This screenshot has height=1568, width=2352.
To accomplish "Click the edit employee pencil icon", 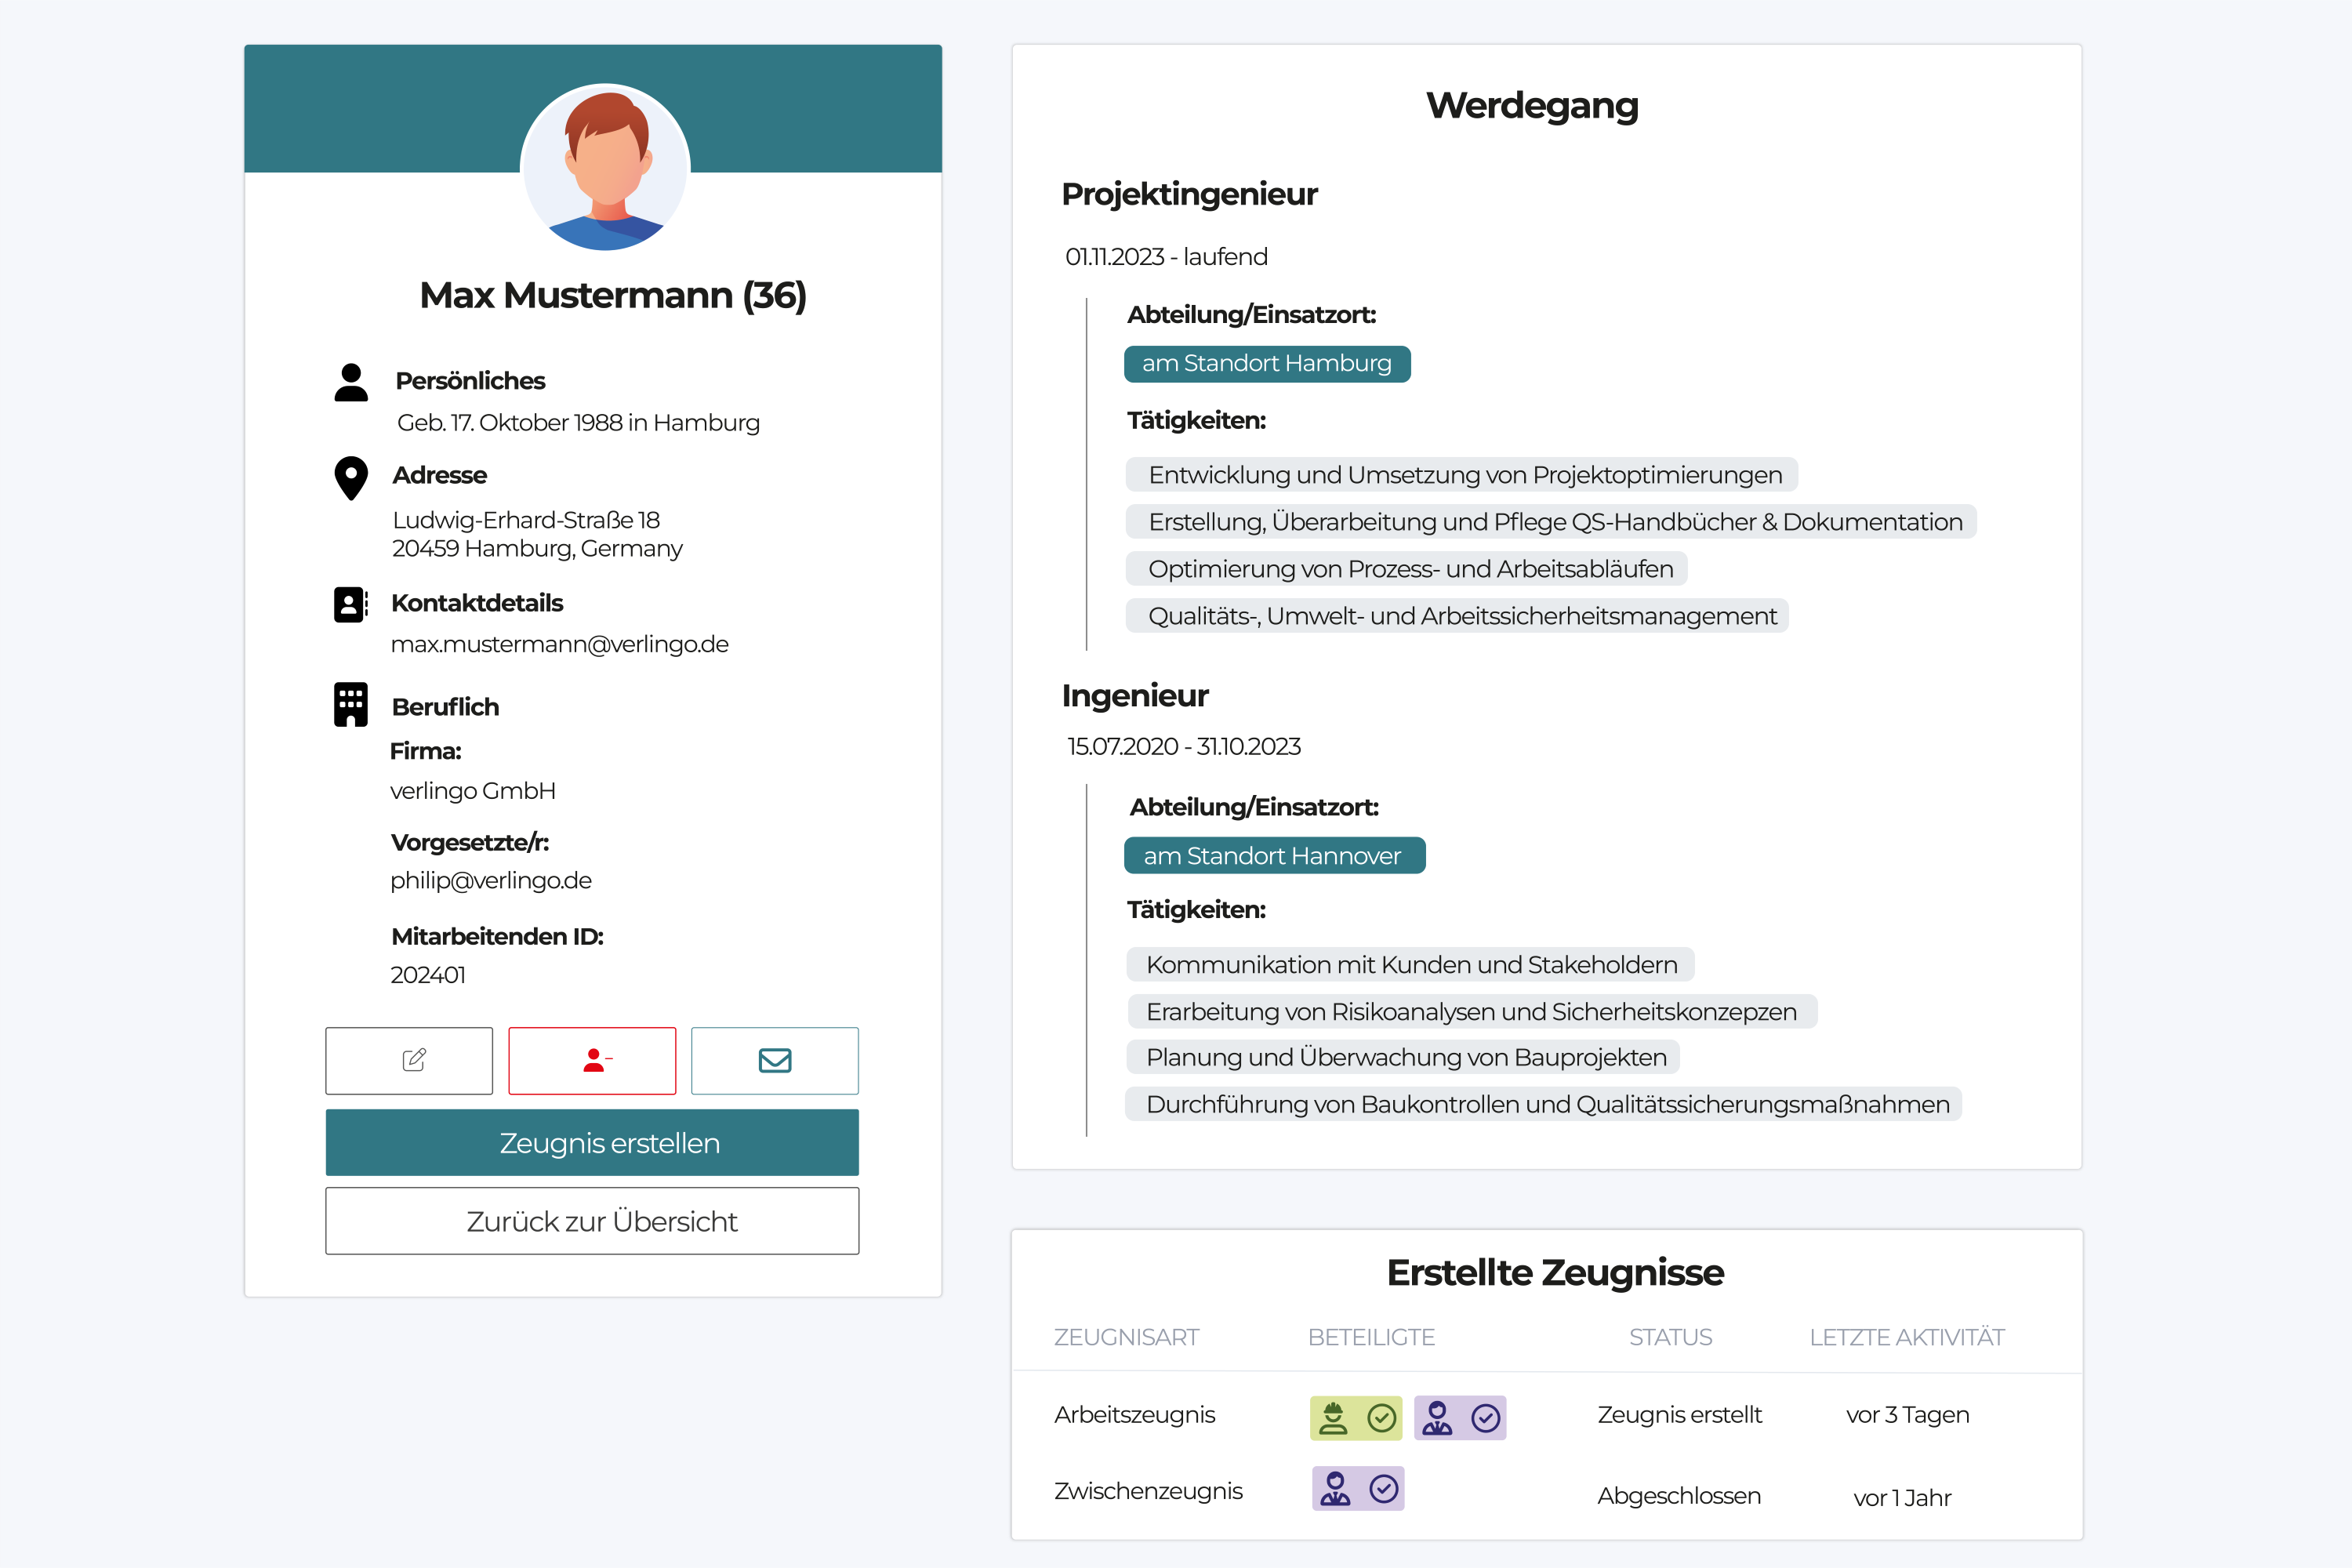I will 409,1060.
